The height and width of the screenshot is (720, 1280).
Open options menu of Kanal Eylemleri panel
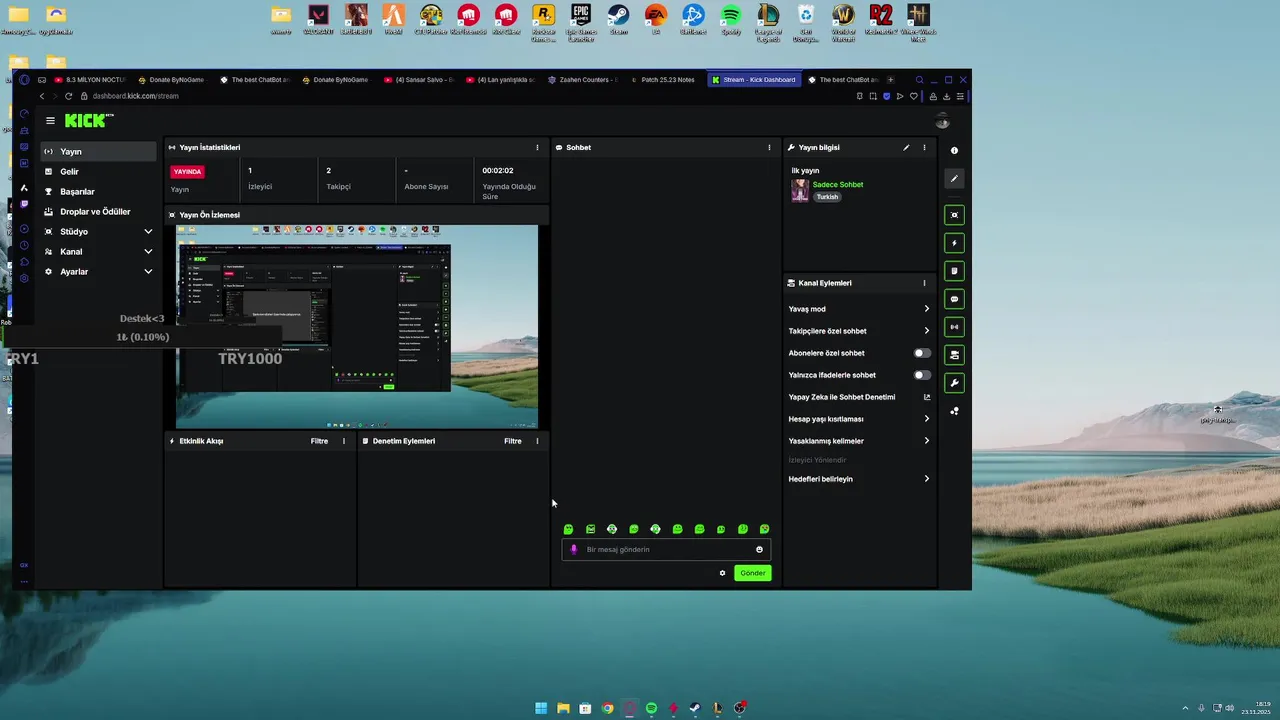coord(924,283)
